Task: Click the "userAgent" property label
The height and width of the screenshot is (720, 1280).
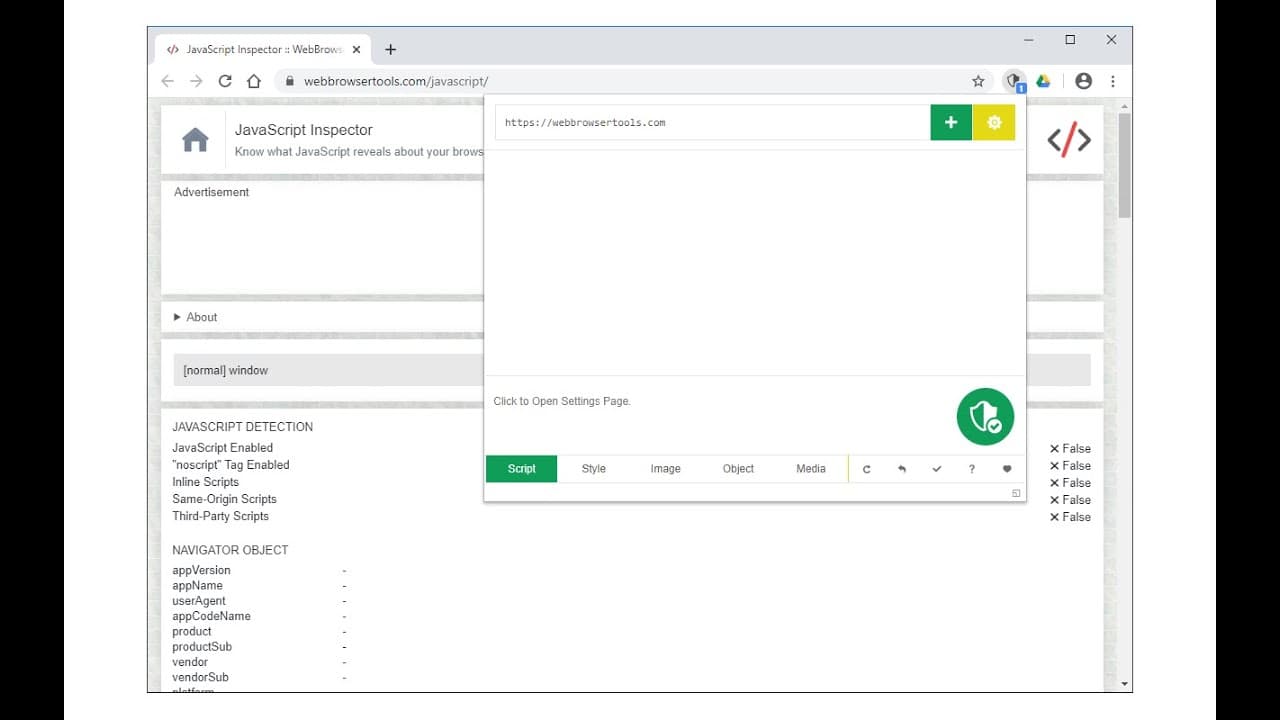Action: point(199,601)
